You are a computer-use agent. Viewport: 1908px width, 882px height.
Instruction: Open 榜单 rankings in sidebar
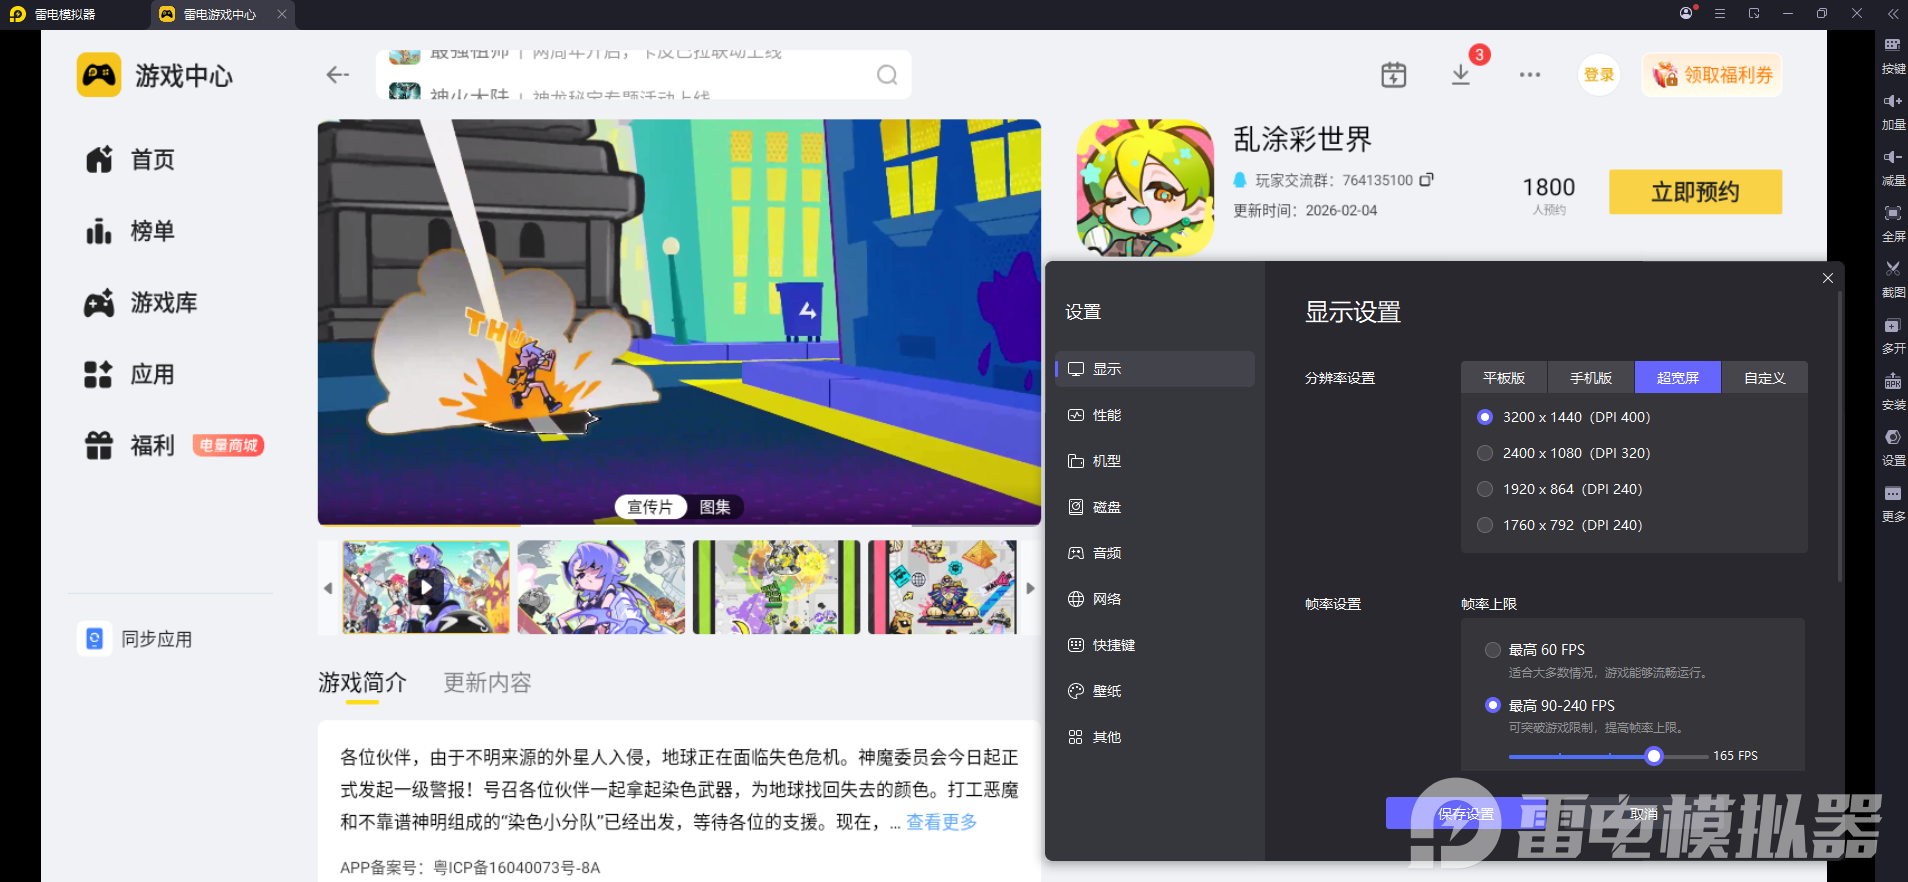tap(130, 231)
